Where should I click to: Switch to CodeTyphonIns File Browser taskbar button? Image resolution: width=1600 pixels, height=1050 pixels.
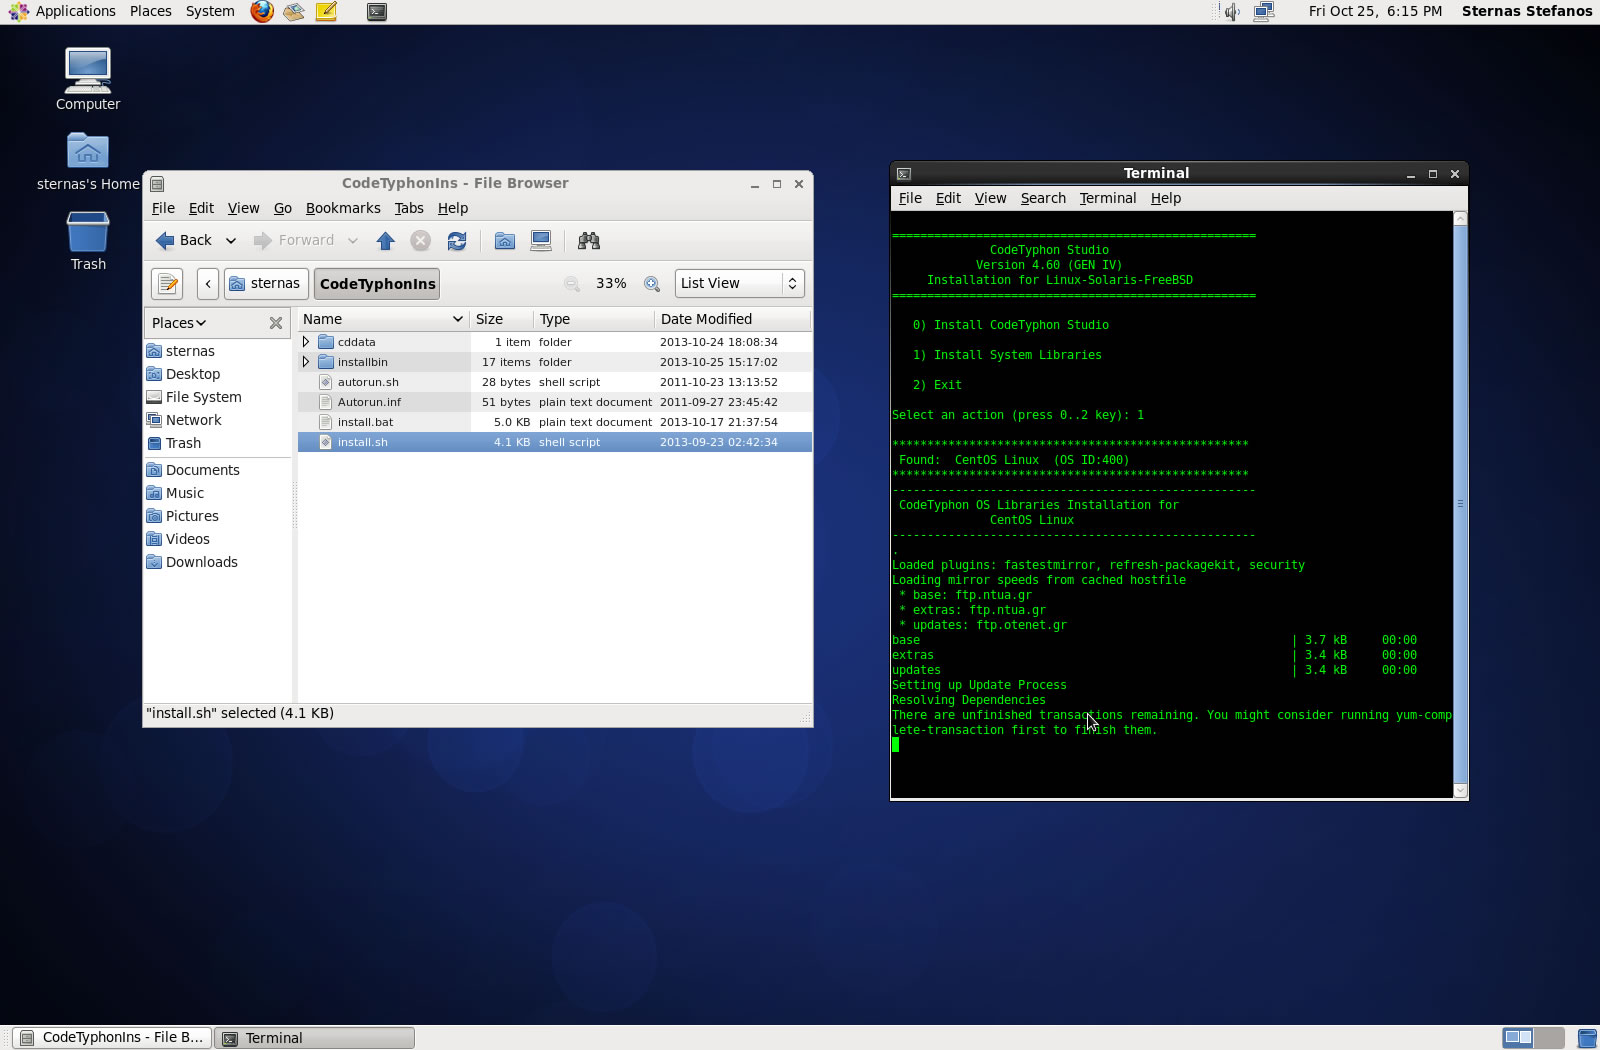tap(112, 1038)
